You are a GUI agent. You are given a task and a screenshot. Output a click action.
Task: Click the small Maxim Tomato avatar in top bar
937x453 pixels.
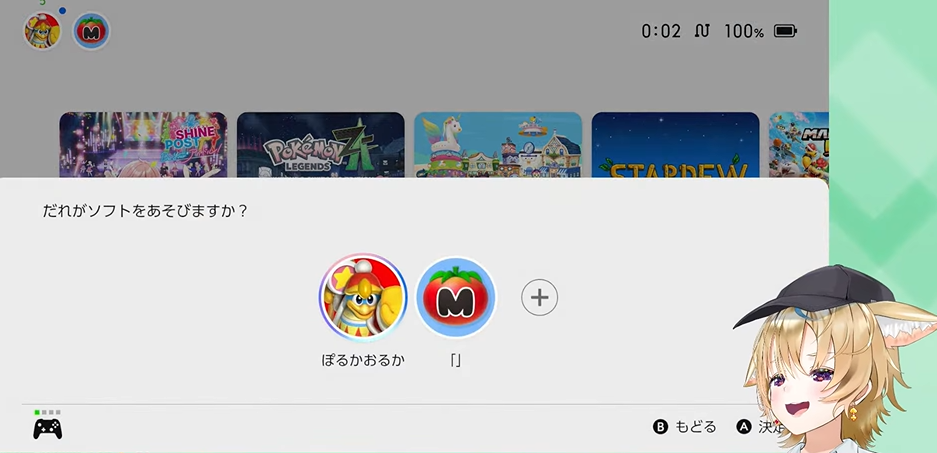pos(91,31)
